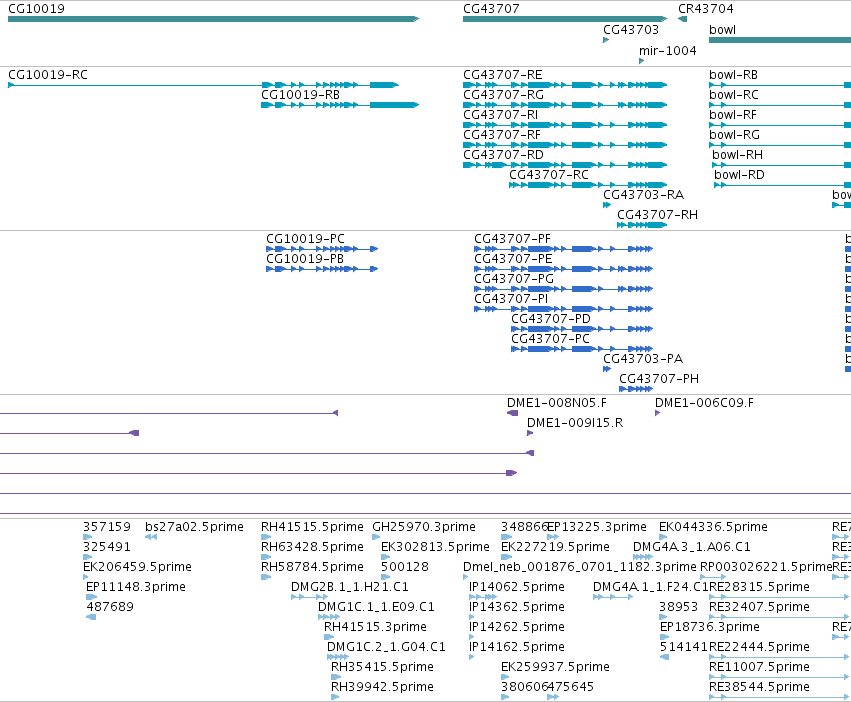Screen dimensions: 851x702
Task: Click EST RH41515.3prime
Action: pyautogui.click(x=329, y=637)
